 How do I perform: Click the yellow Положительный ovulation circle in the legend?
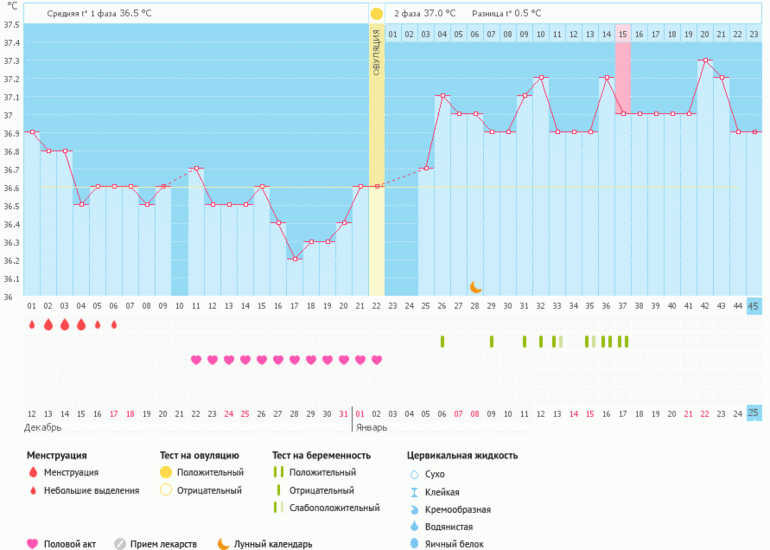click(166, 472)
